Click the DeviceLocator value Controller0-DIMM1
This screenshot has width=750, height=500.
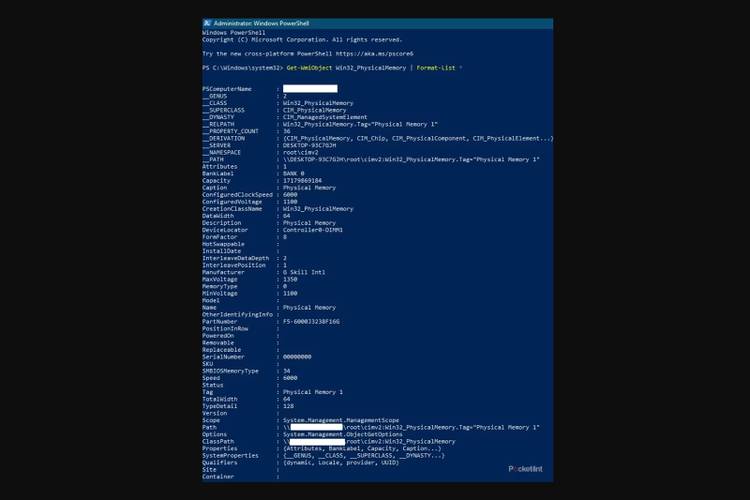pyautogui.click(x=313, y=230)
